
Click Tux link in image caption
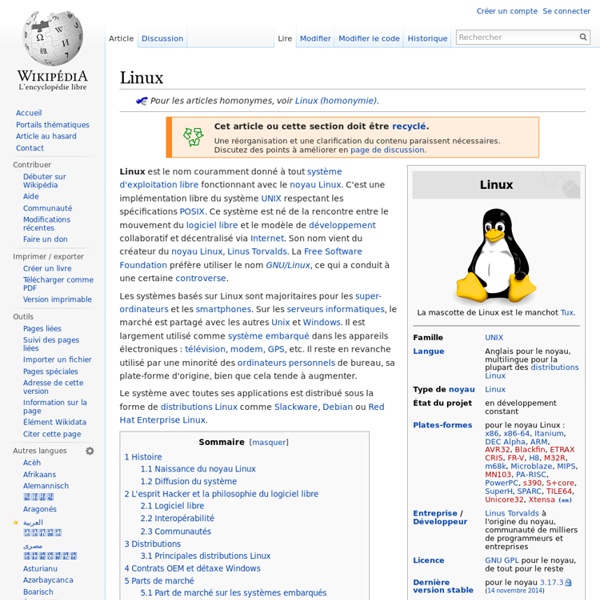click(x=567, y=313)
